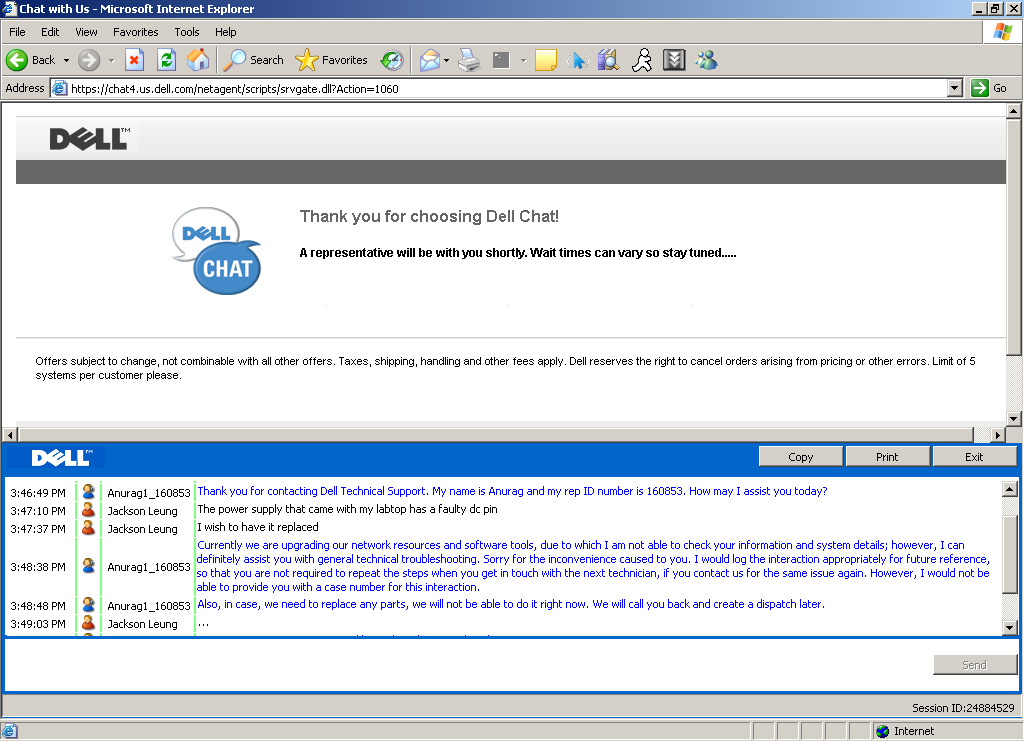This screenshot has width=1024, height=742.
Task: Click the status bar IE page icon
Action: 10,731
